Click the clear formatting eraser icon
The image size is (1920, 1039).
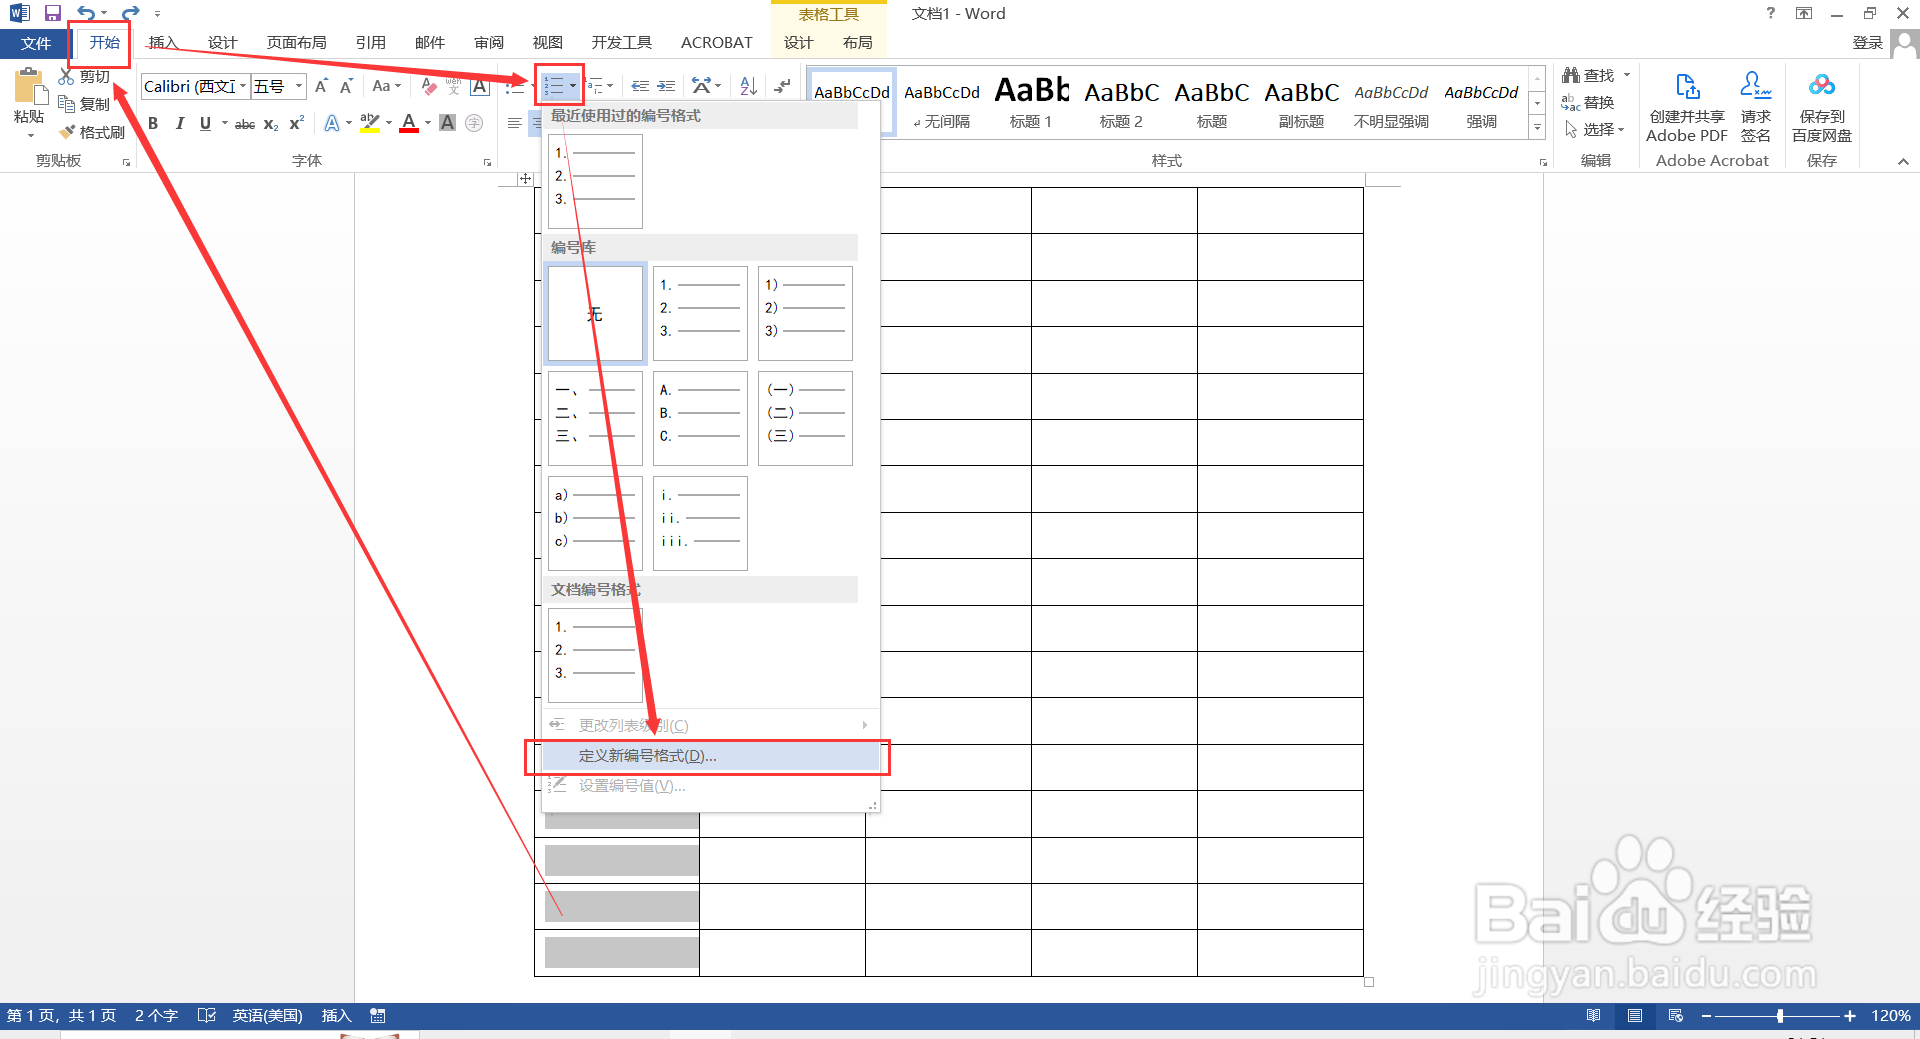[x=429, y=87]
